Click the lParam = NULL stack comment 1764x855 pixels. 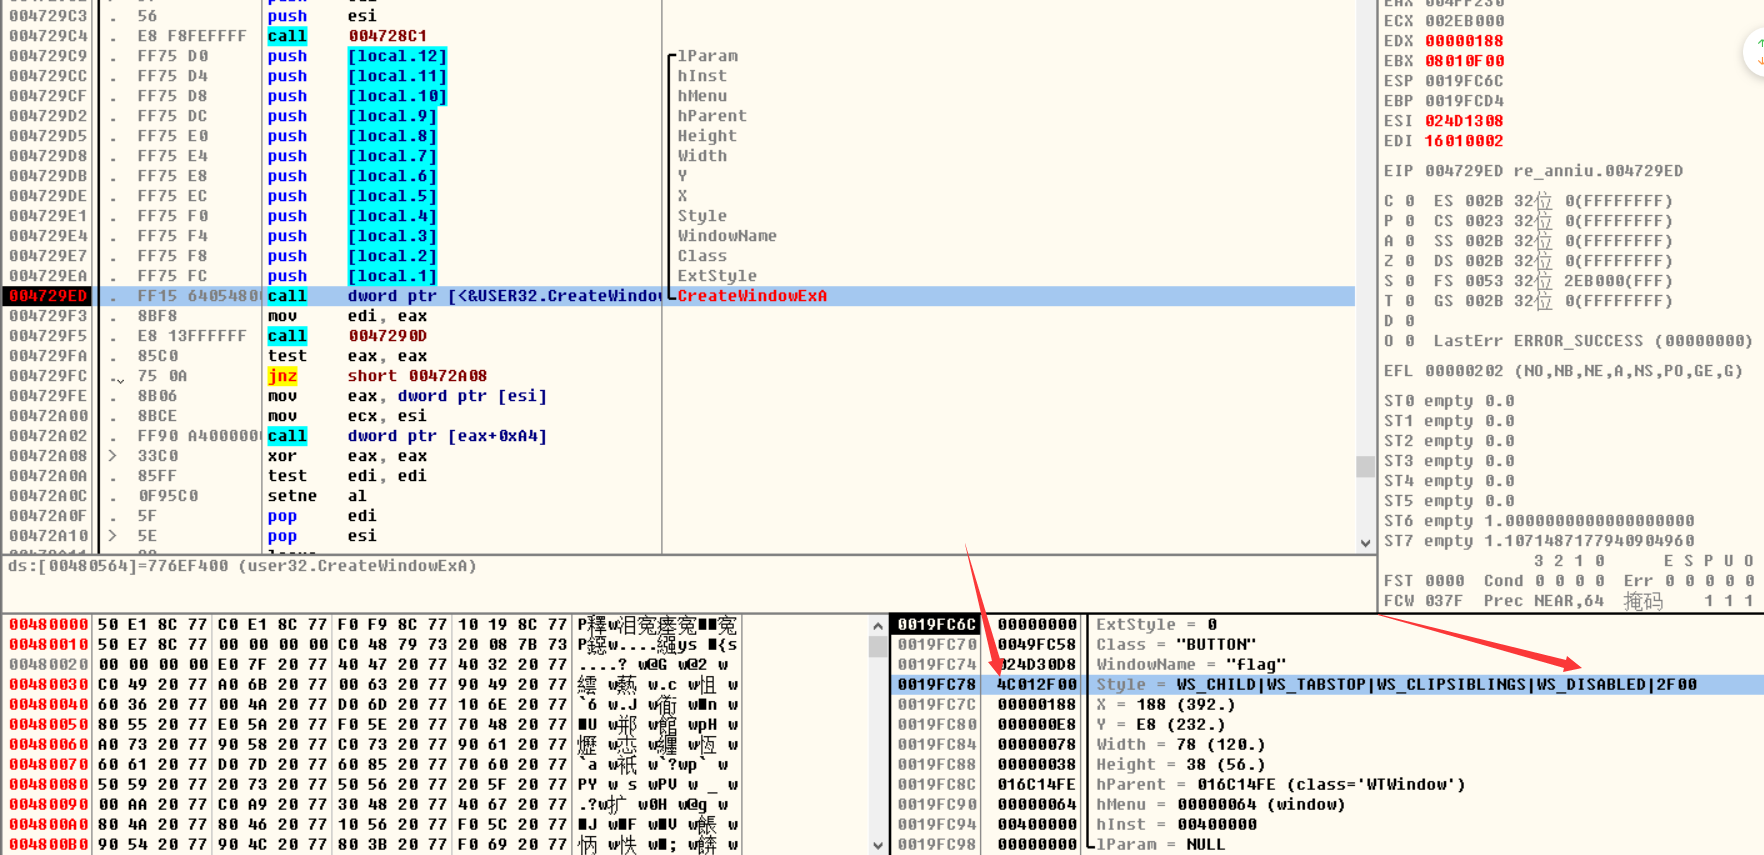[x=1161, y=845]
